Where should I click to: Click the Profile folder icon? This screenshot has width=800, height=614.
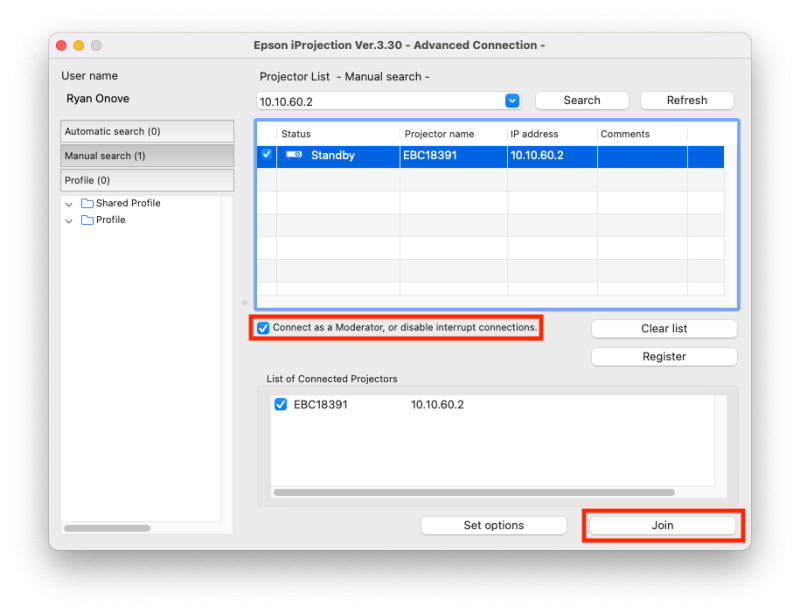tap(87, 221)
